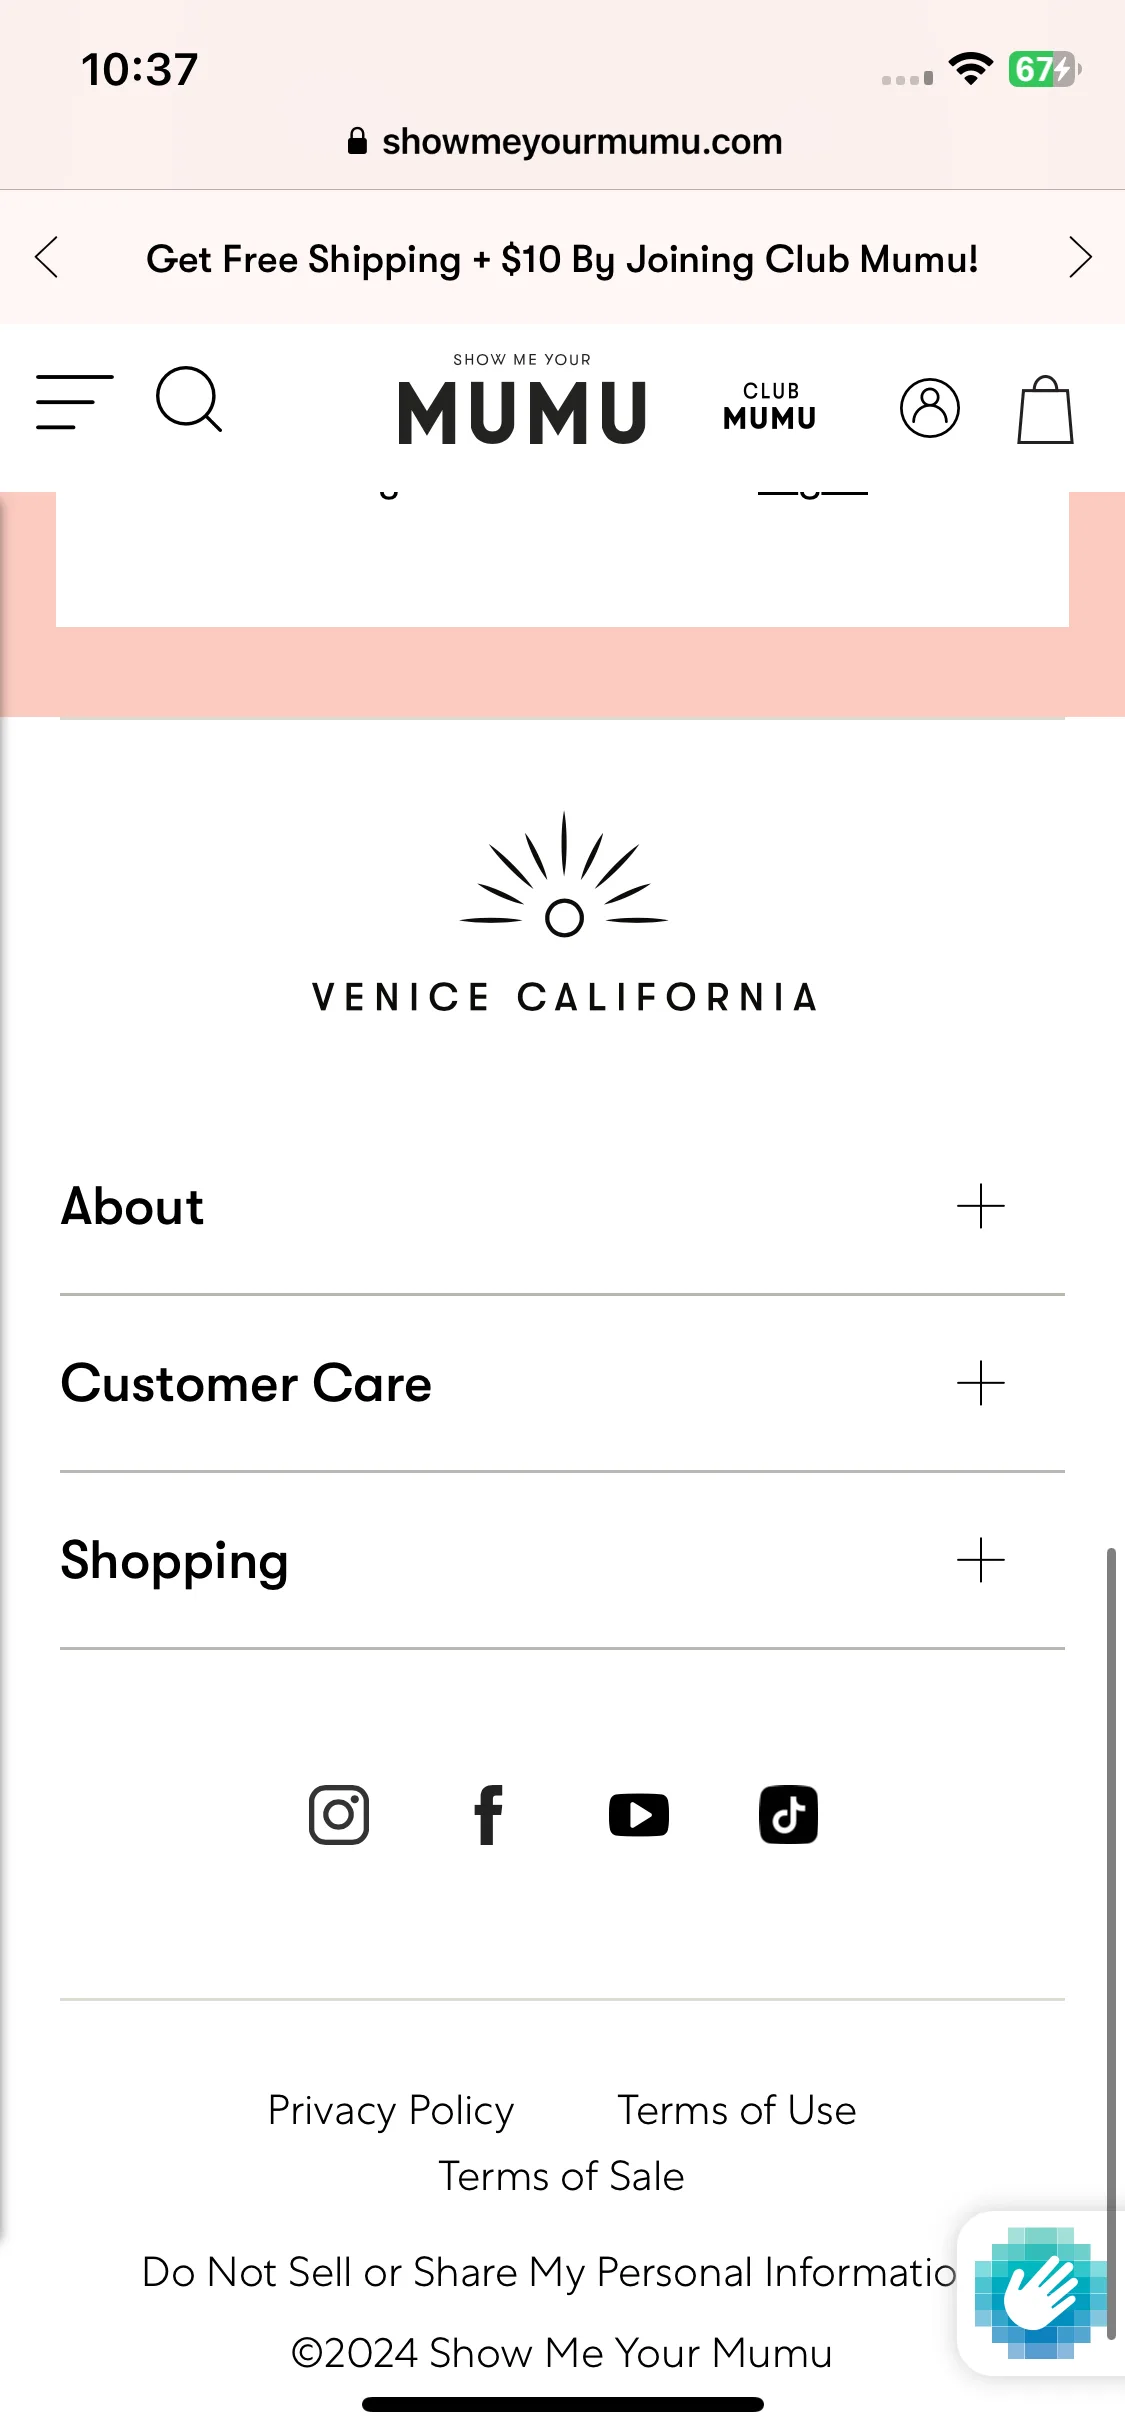1125x2436 pixels.
Task: Open the accessibility hand widget
Action: click(1040, 2293)
